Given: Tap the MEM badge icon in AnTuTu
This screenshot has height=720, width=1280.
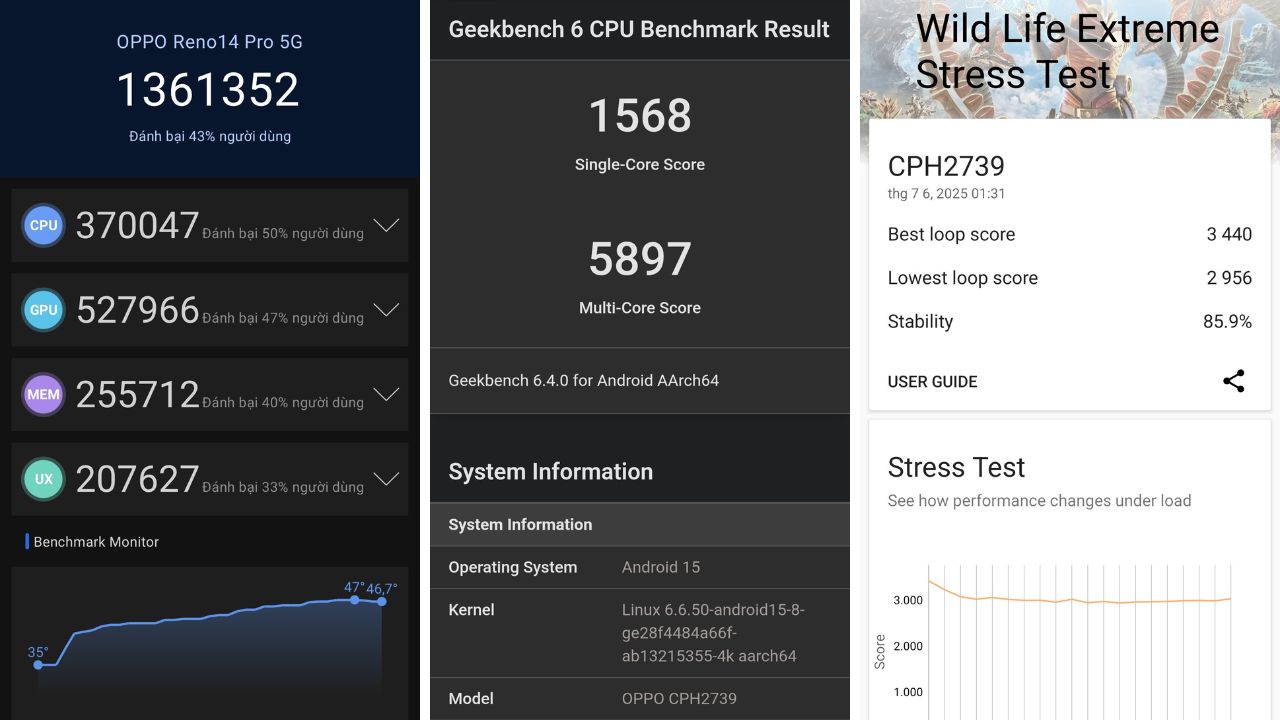Looking at the screenshot, I should [43, 394].
